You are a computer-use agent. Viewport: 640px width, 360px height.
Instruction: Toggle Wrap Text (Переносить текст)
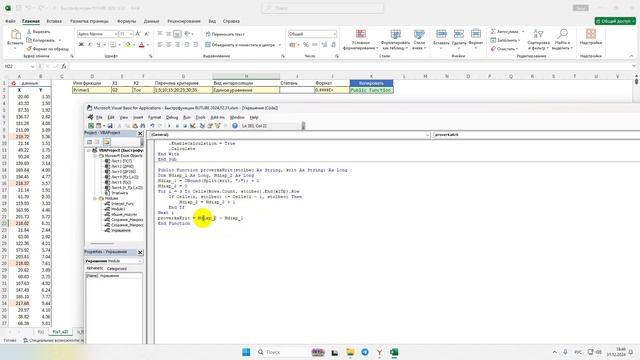point(225,34)
